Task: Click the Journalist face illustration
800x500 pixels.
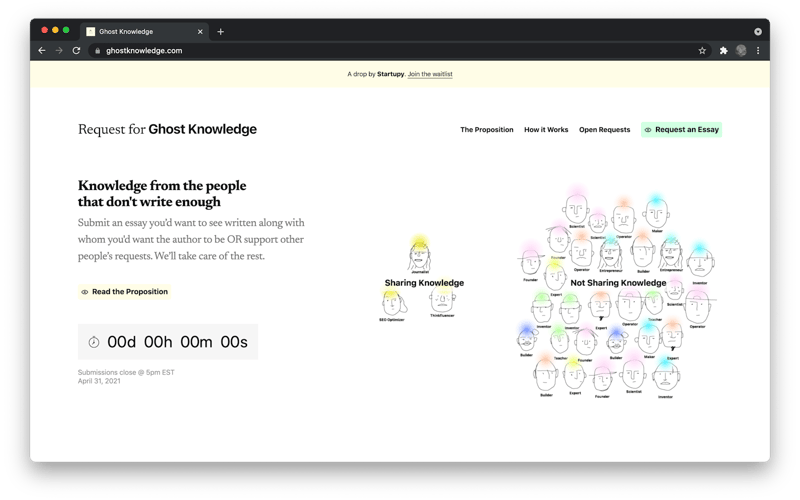Action: [419, 255]
